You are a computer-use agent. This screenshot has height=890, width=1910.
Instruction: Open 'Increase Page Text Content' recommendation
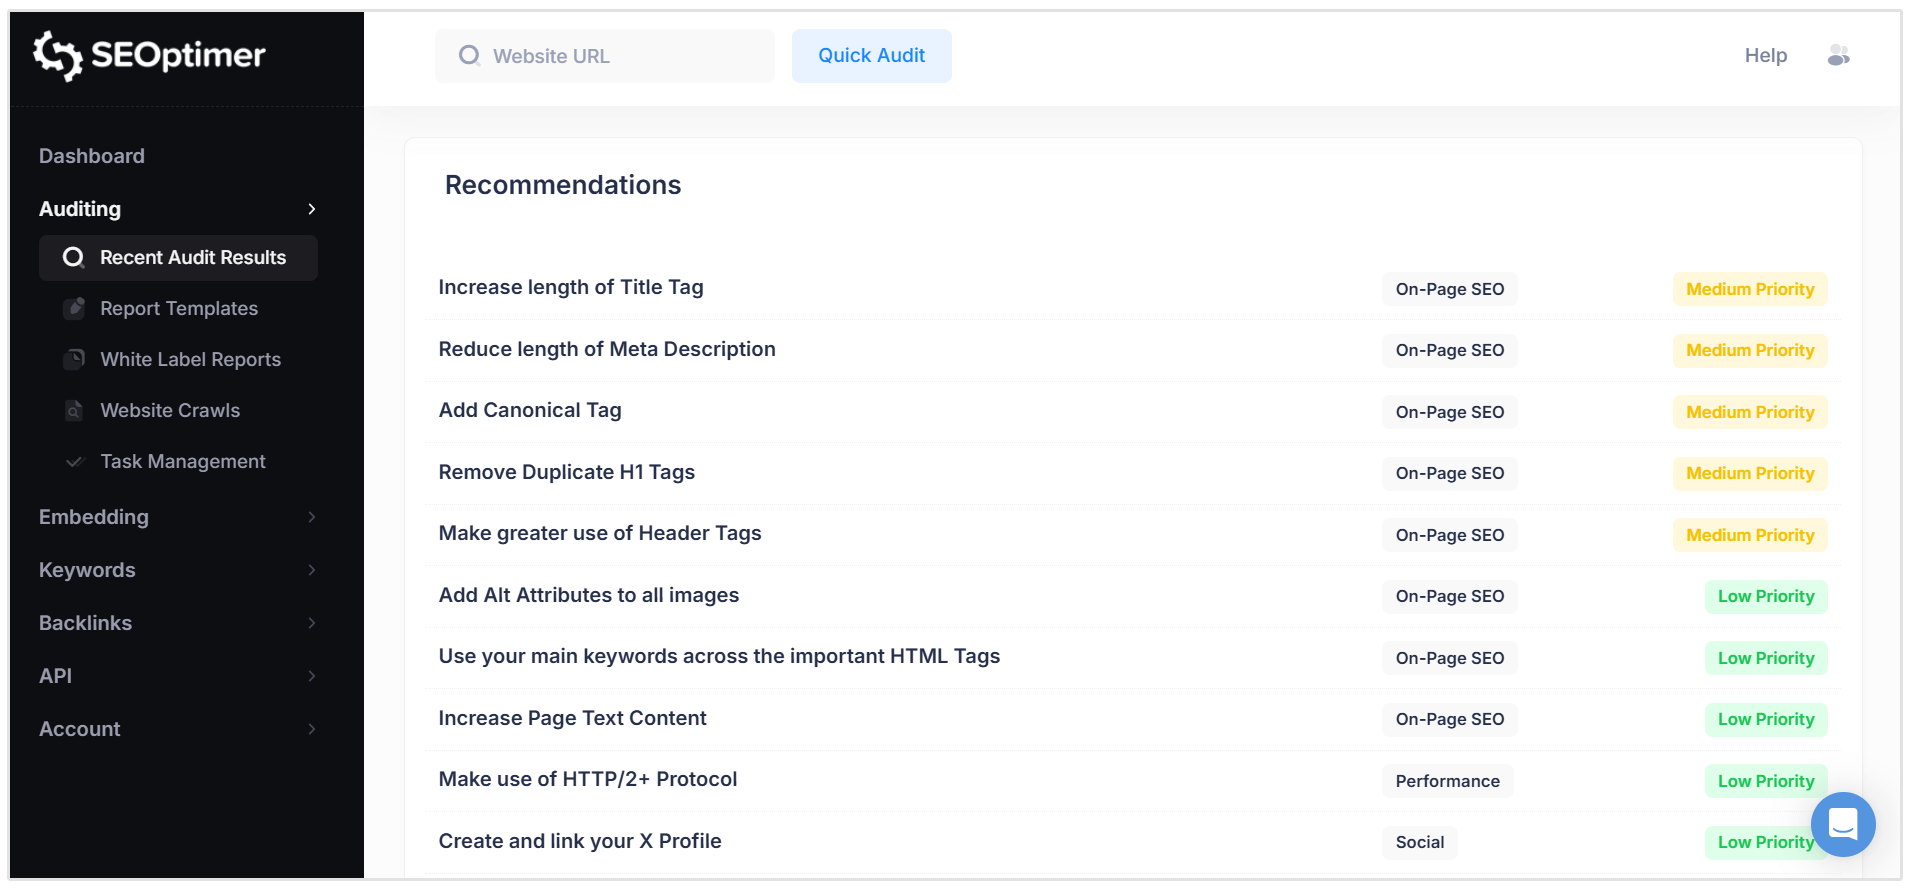point(573,718)
